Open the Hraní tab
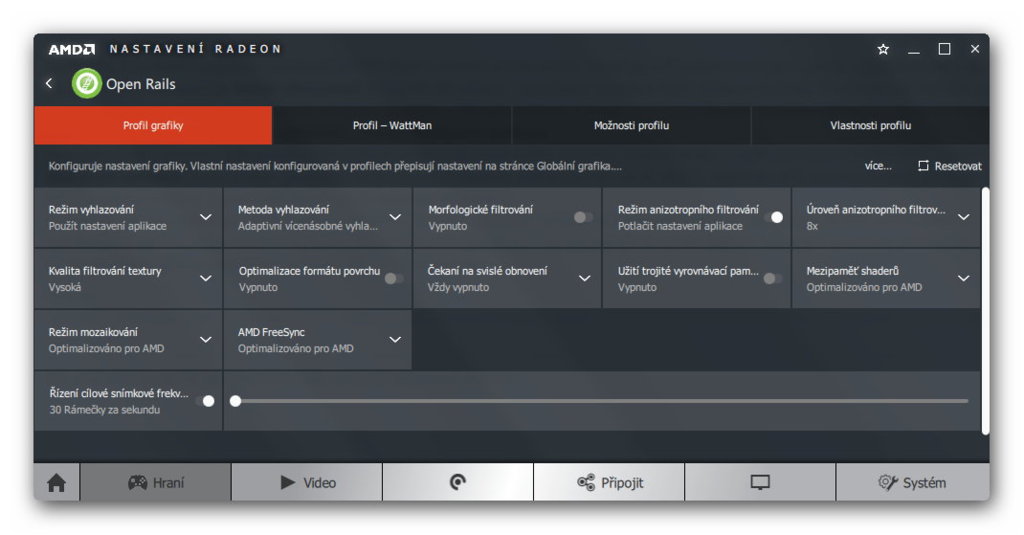 point(155,483)
